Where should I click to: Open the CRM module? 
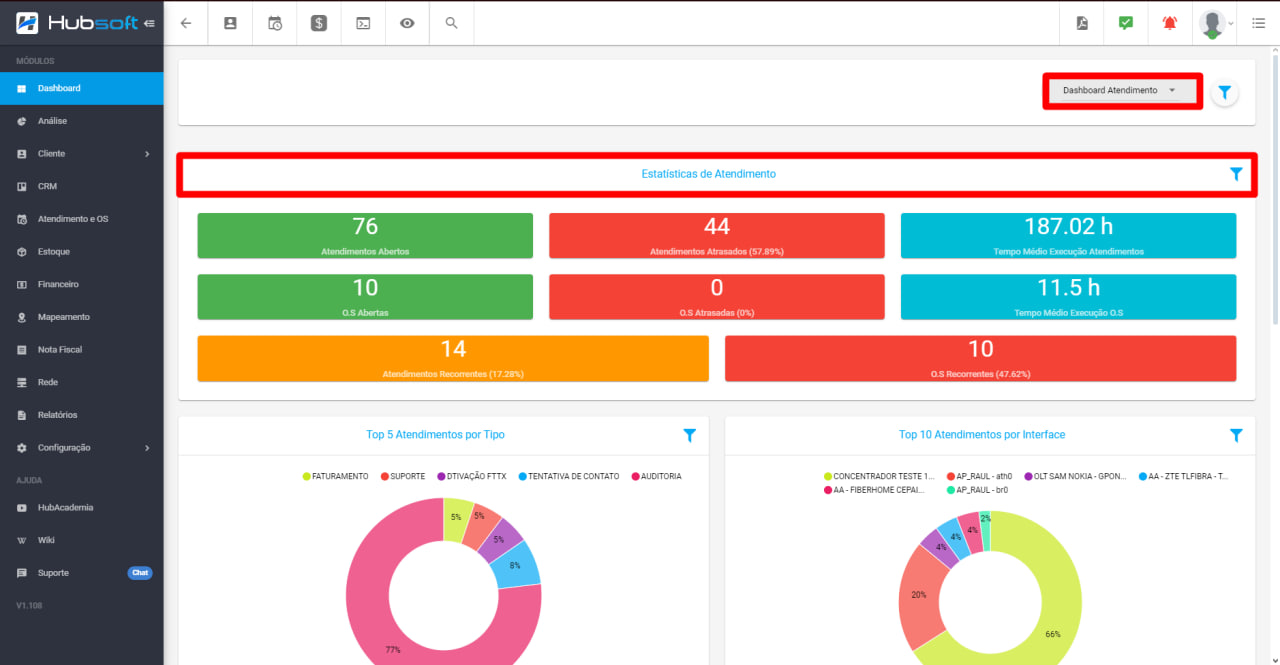point(81,186)
